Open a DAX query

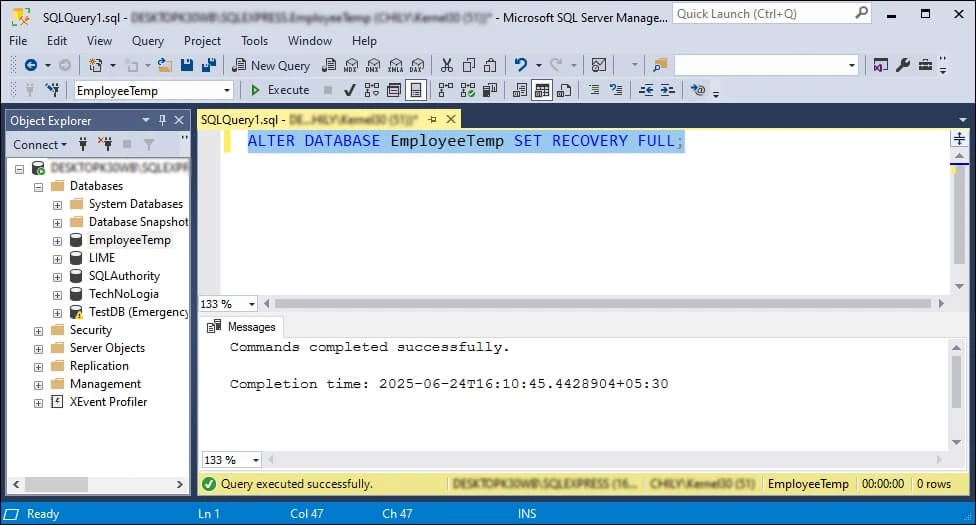417,65
